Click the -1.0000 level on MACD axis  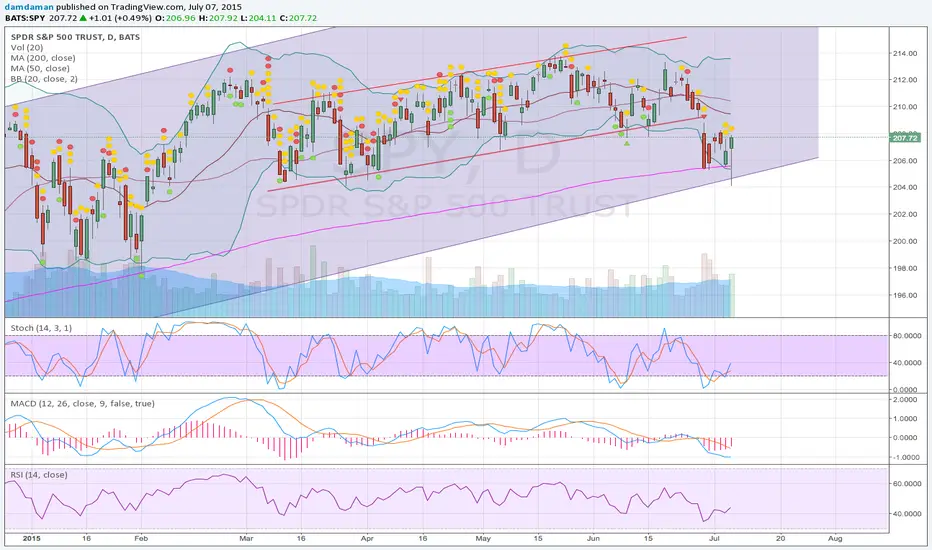tap(906, 457)
